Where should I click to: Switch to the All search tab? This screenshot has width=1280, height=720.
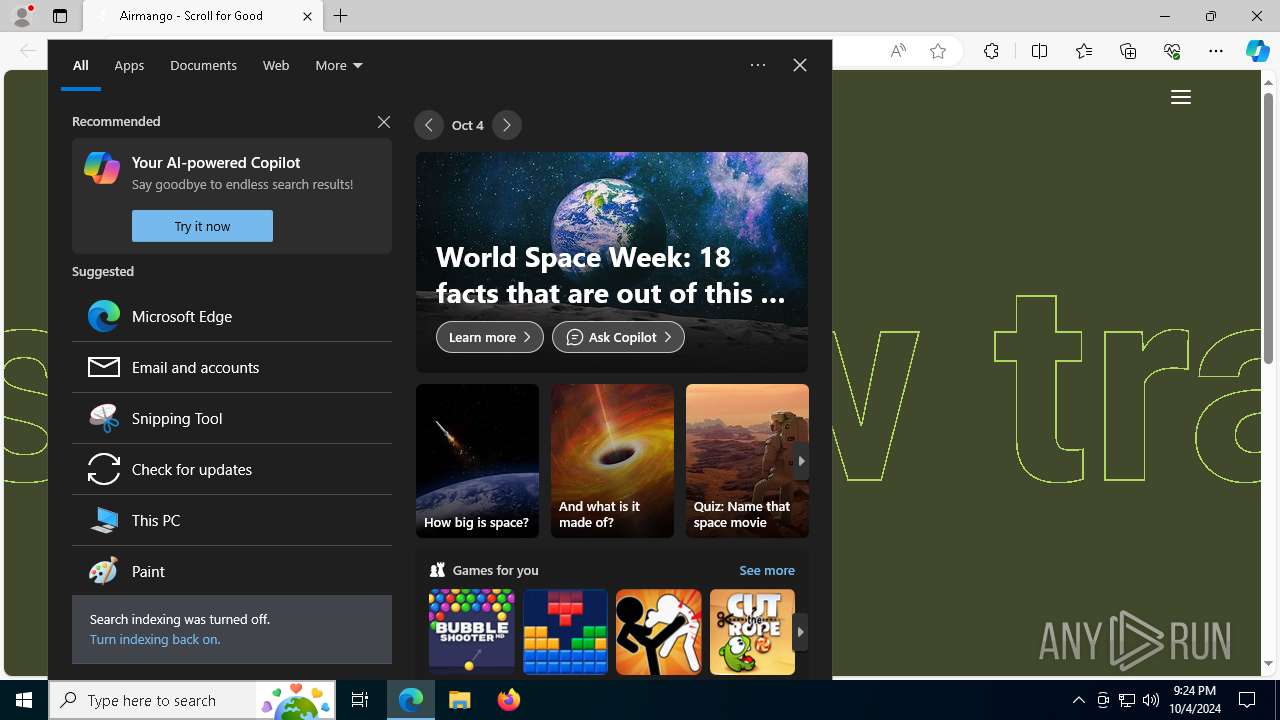(81, 65)
